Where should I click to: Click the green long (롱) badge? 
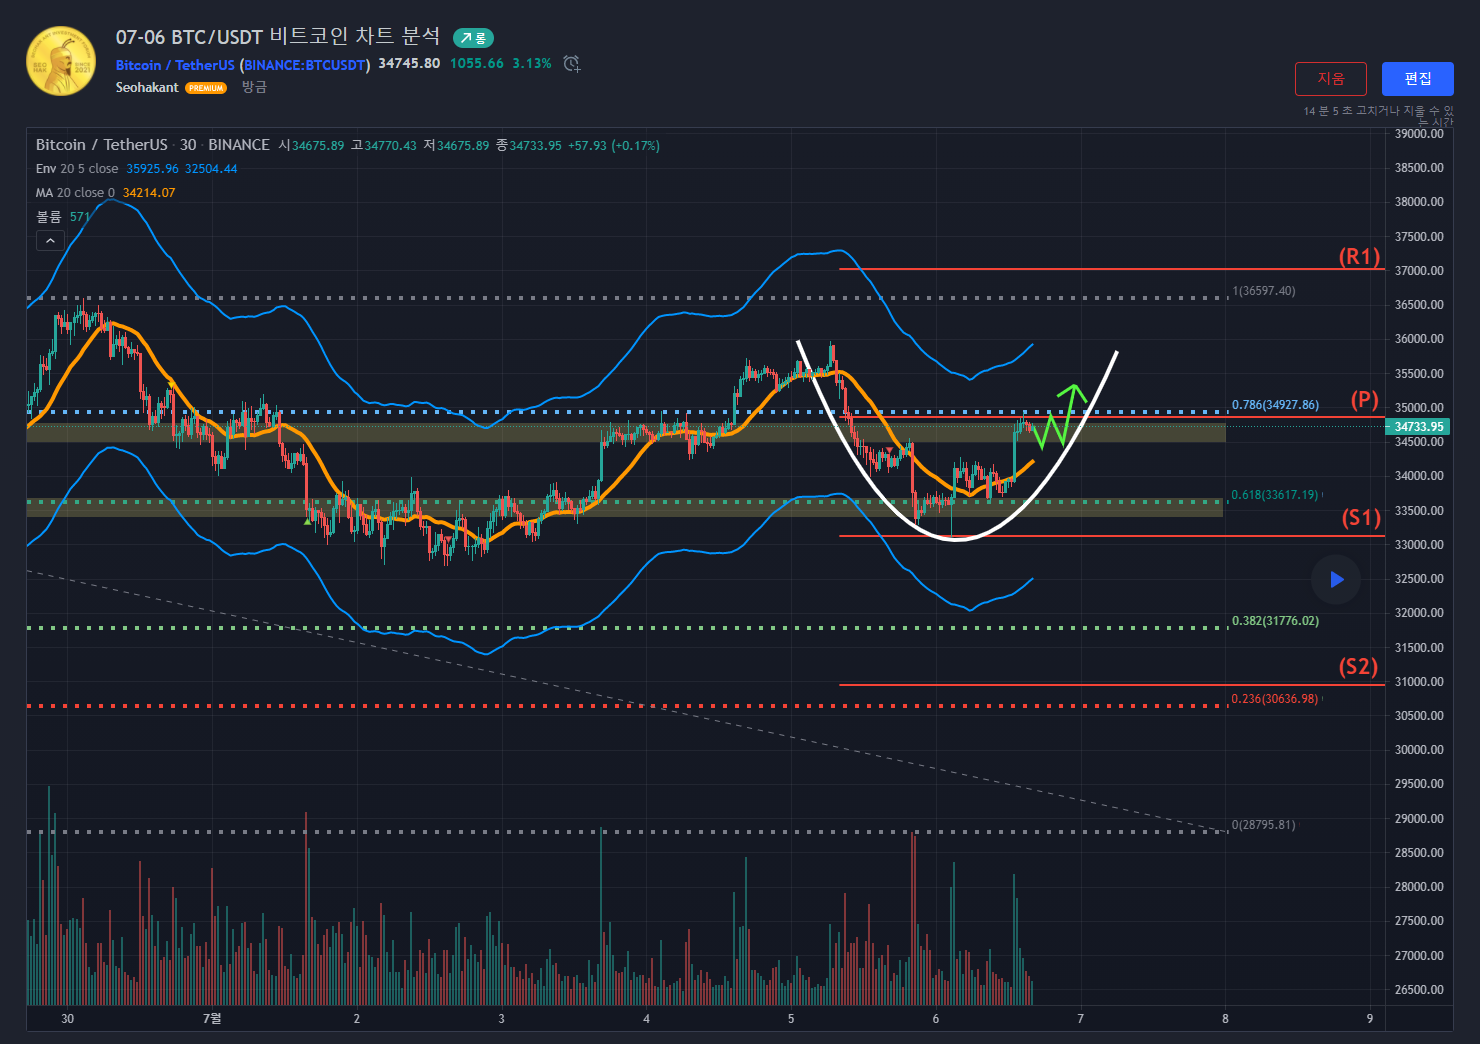pyautogui.click(x=473, y=38)
